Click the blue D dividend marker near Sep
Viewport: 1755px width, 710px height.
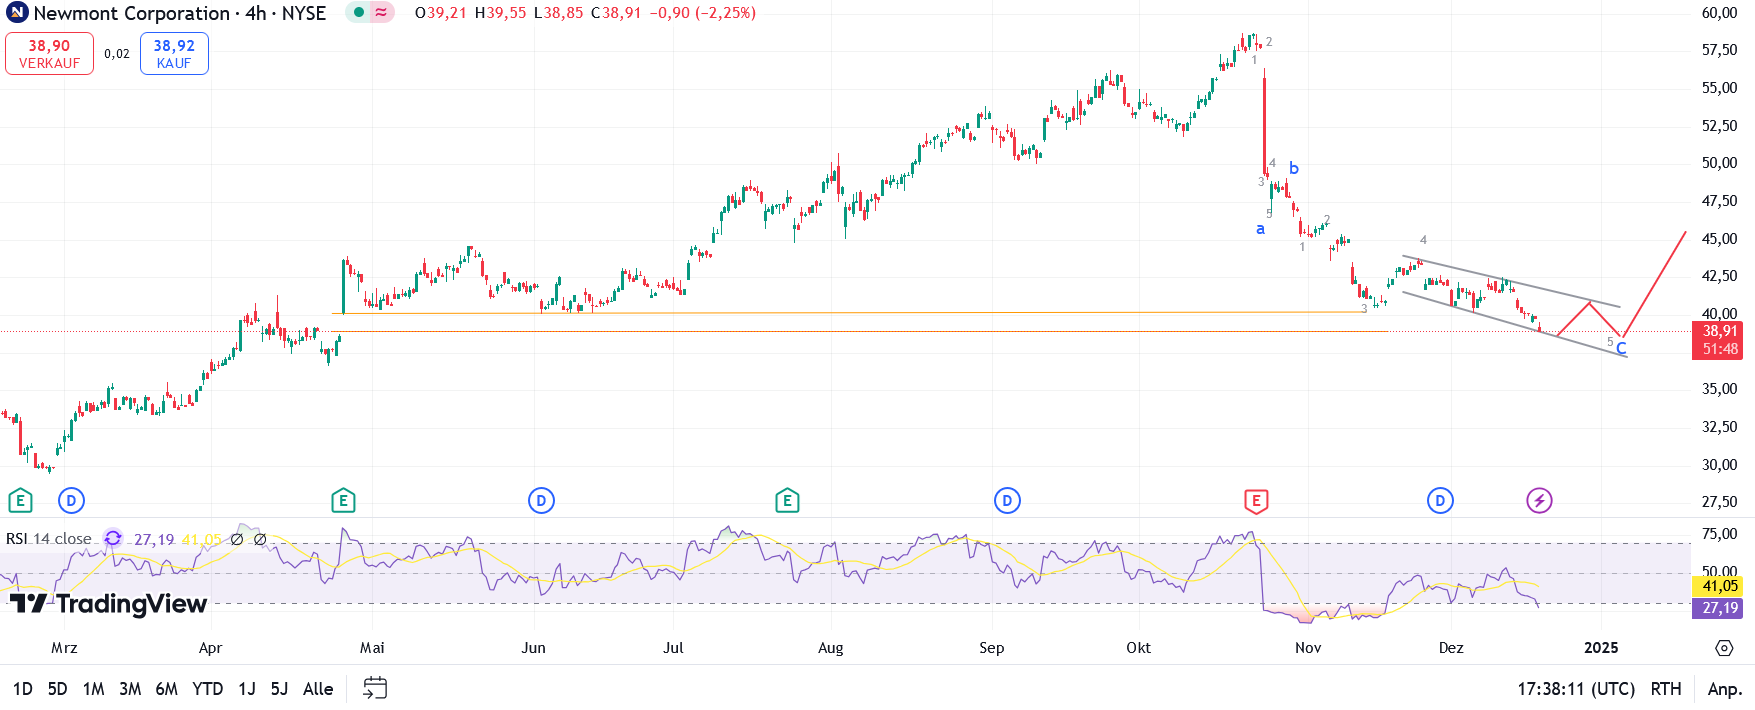(x=1007, y=501)
